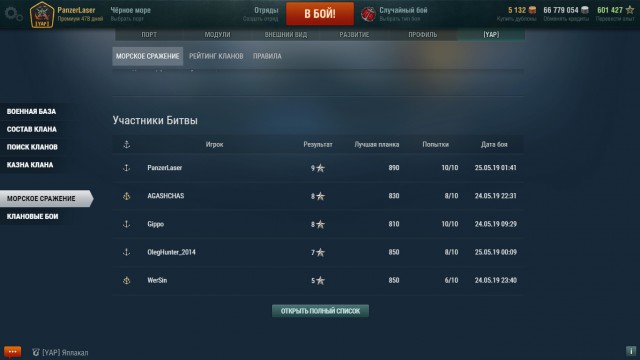Click Открыть полный список button
The width and height of the screenshot is (640, 360).
click(320, 311)
